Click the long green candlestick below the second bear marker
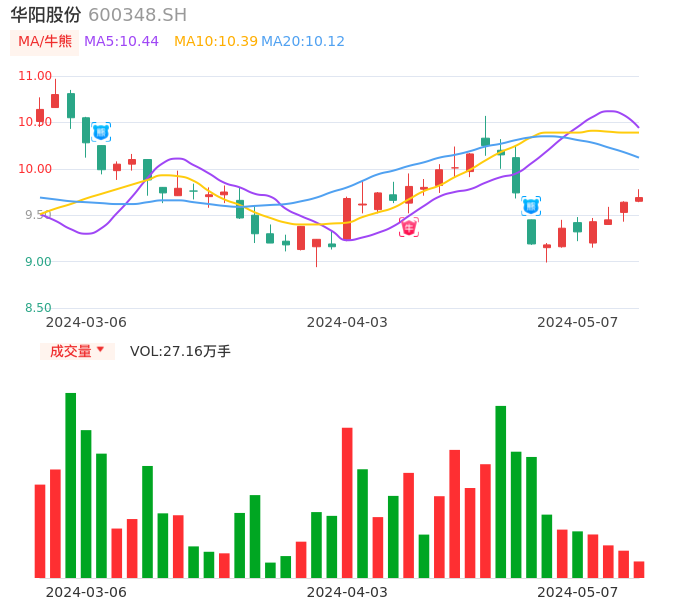686x606 pixels. [x=532, y=231]
